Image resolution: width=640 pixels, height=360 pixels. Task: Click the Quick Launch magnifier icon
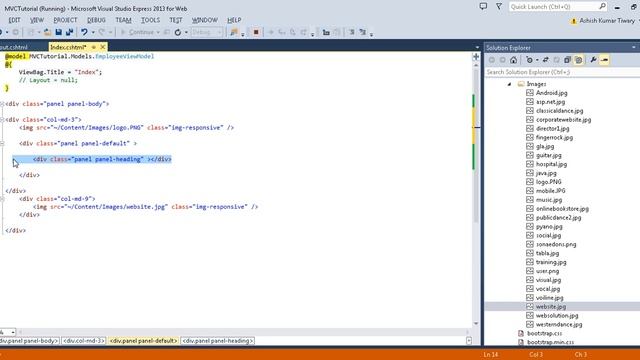[x=602, y=7]
